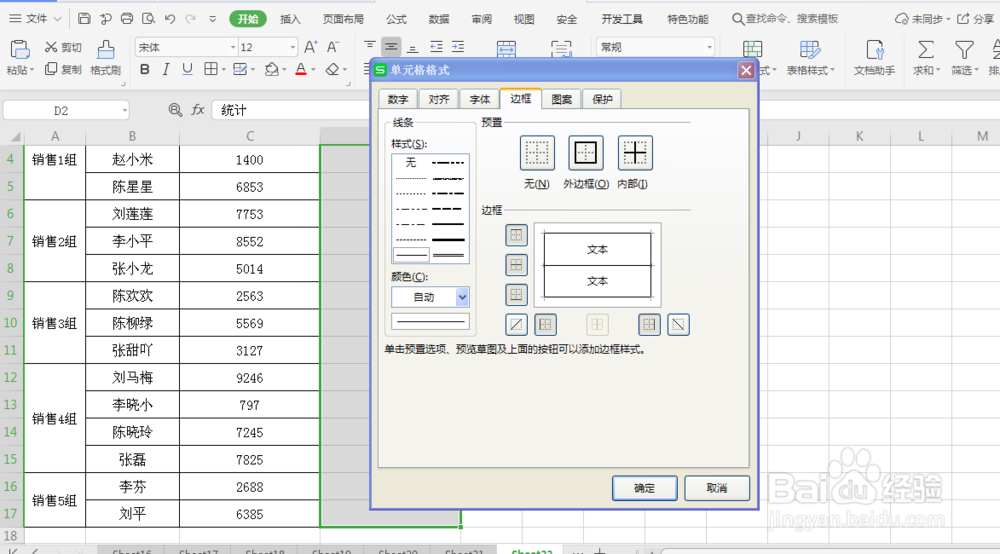Click the decrease indent icon

coord(436,47)
